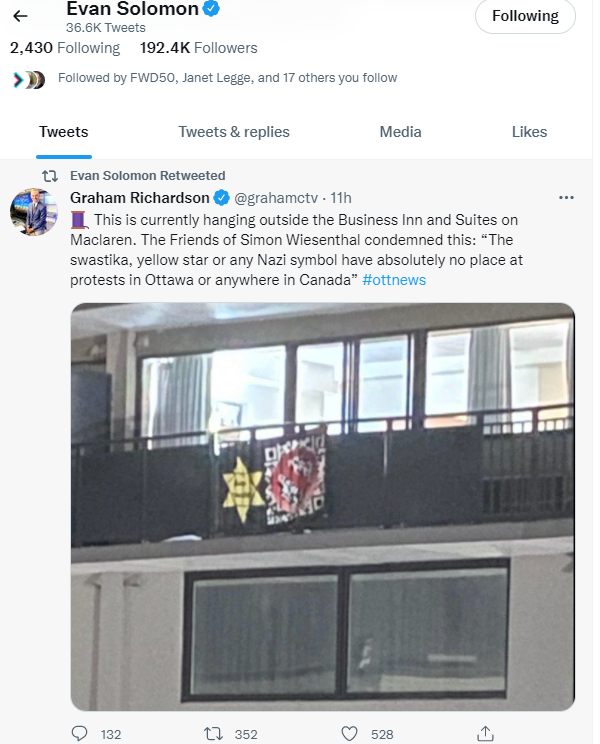Like the tweet with the heart icon

coord(350,734)
